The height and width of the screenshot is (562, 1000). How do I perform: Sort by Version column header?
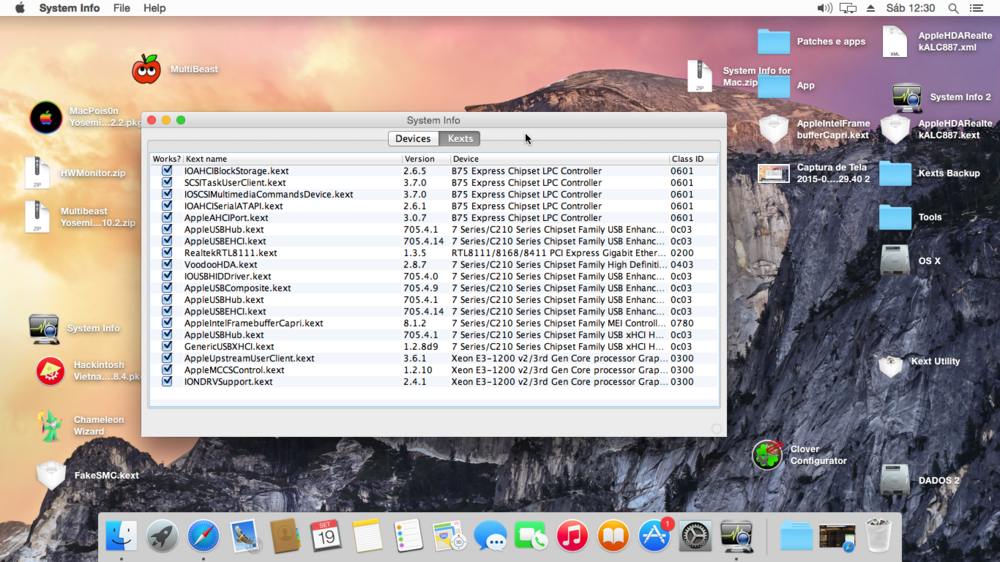pos(425,159)
